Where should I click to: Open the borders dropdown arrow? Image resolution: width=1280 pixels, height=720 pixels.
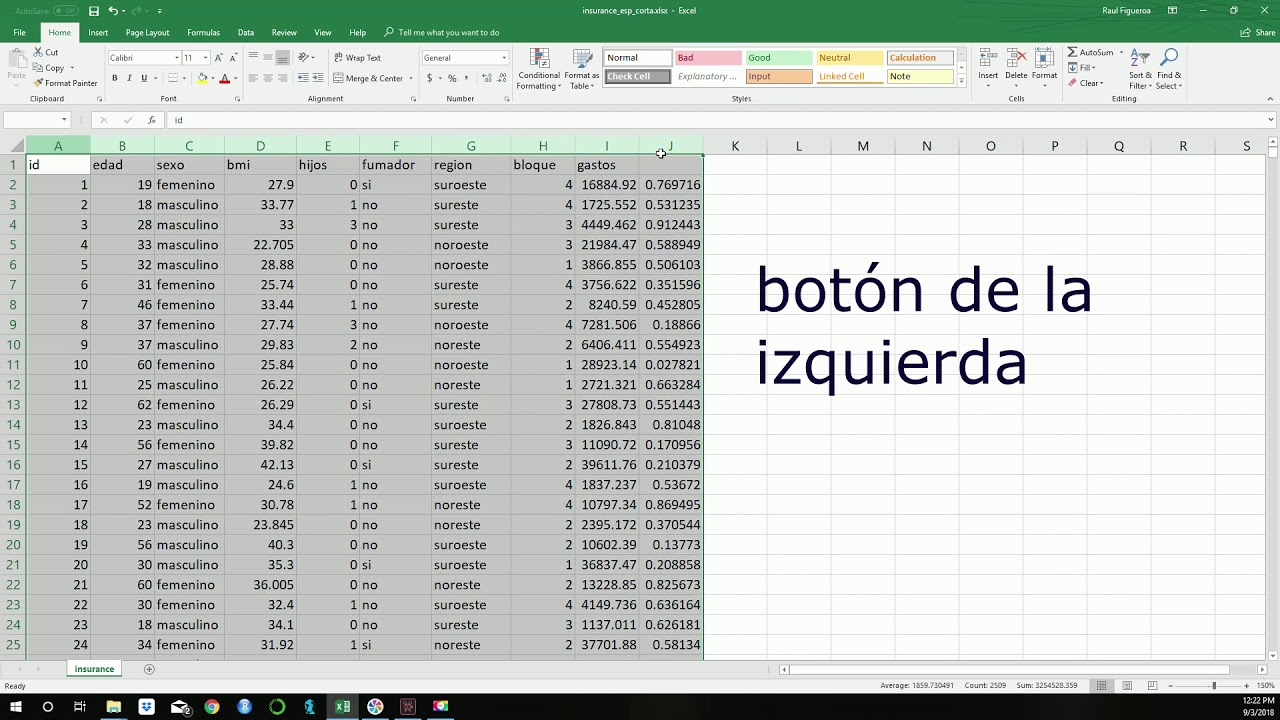click(185, 78)
